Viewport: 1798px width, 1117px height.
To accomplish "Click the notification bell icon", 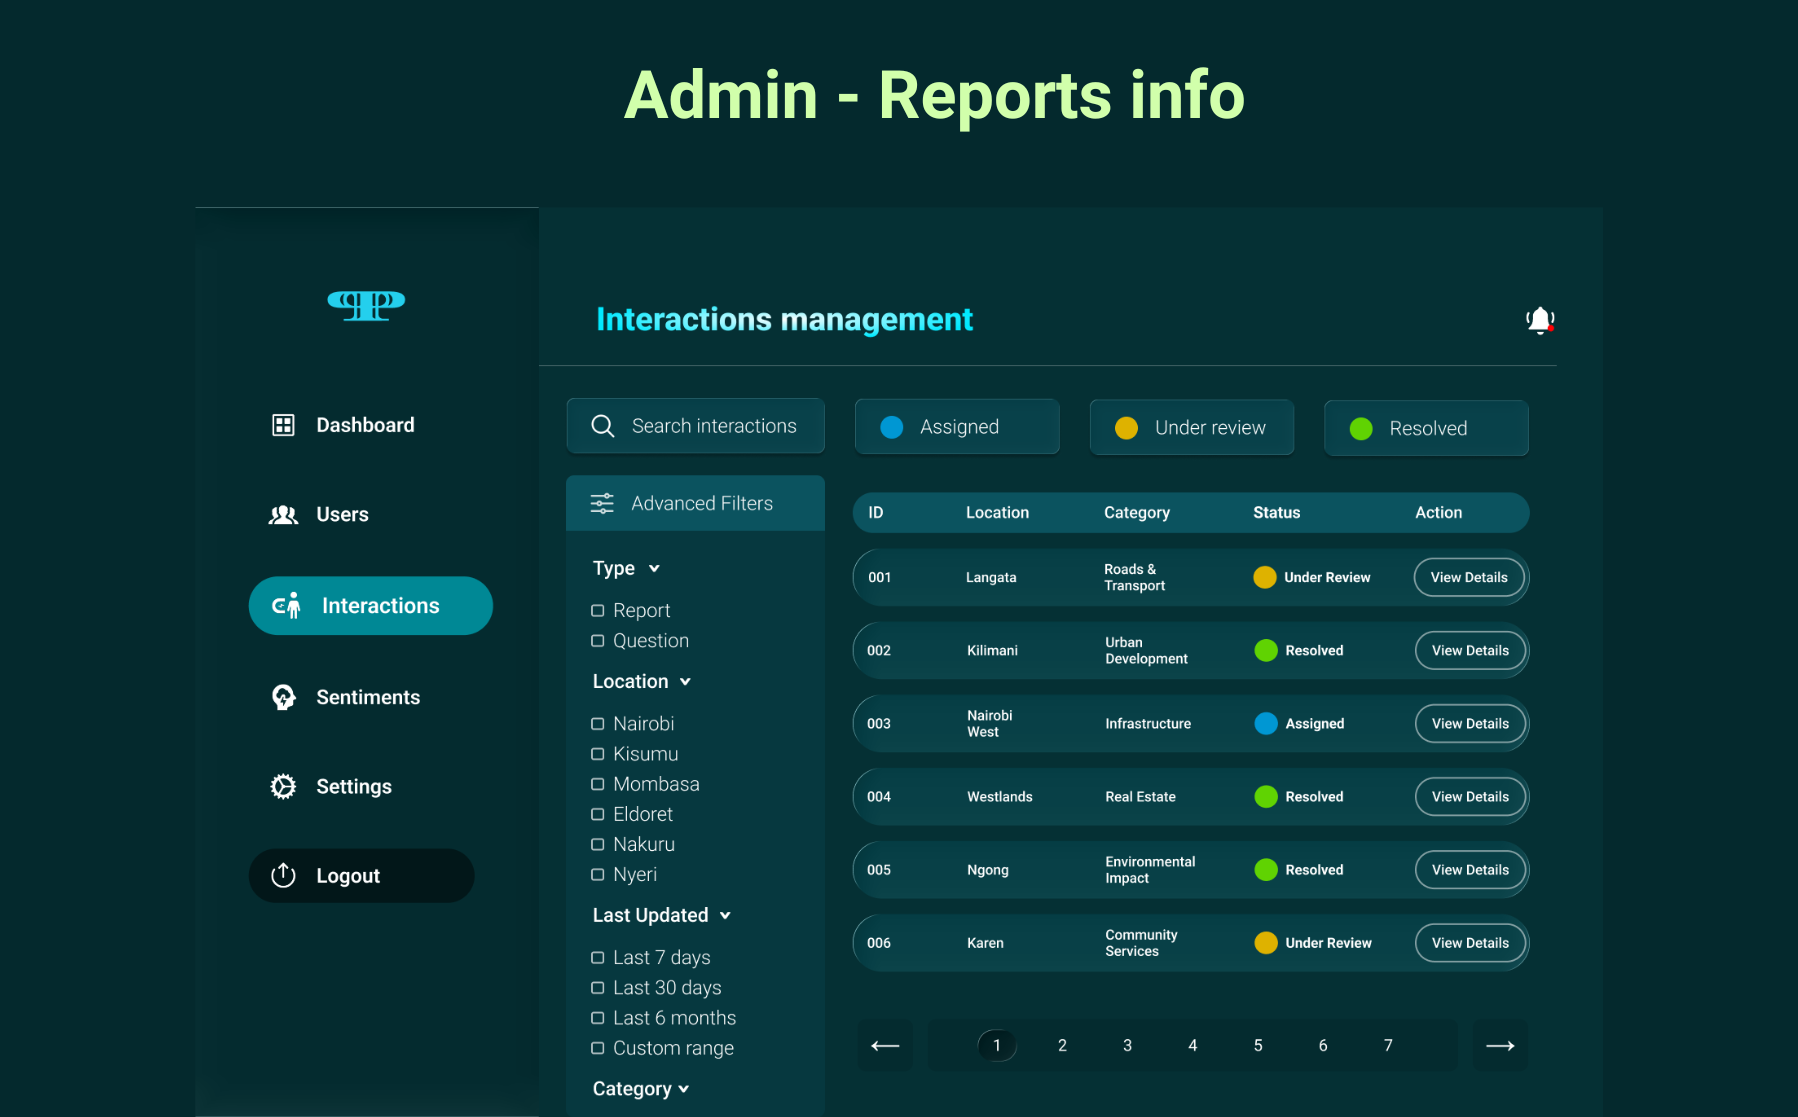I will tap(1539, 320).
